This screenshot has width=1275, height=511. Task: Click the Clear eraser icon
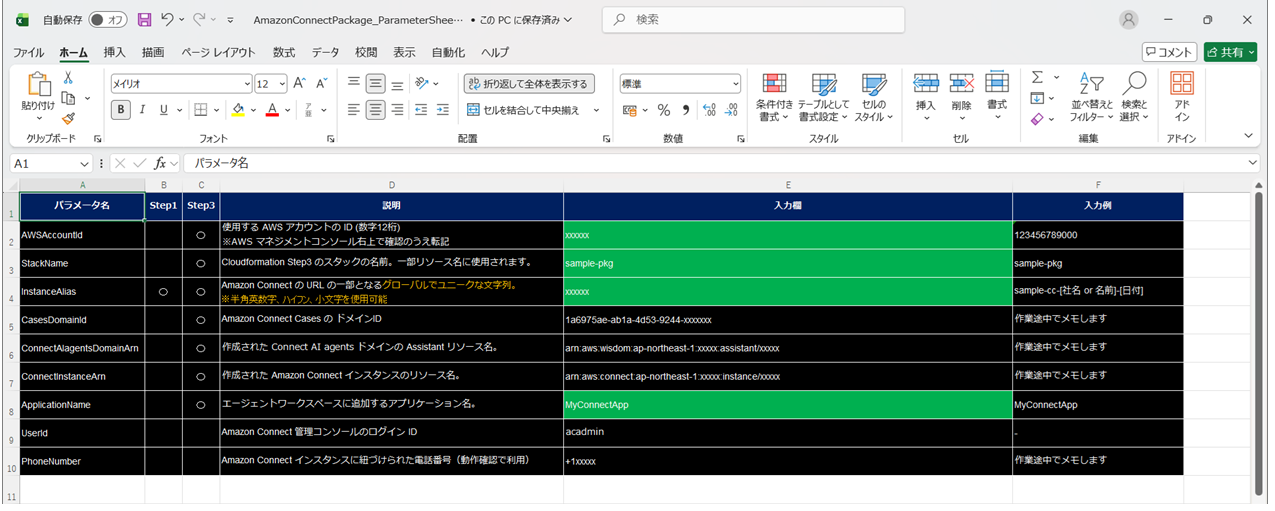point(1037,119)
